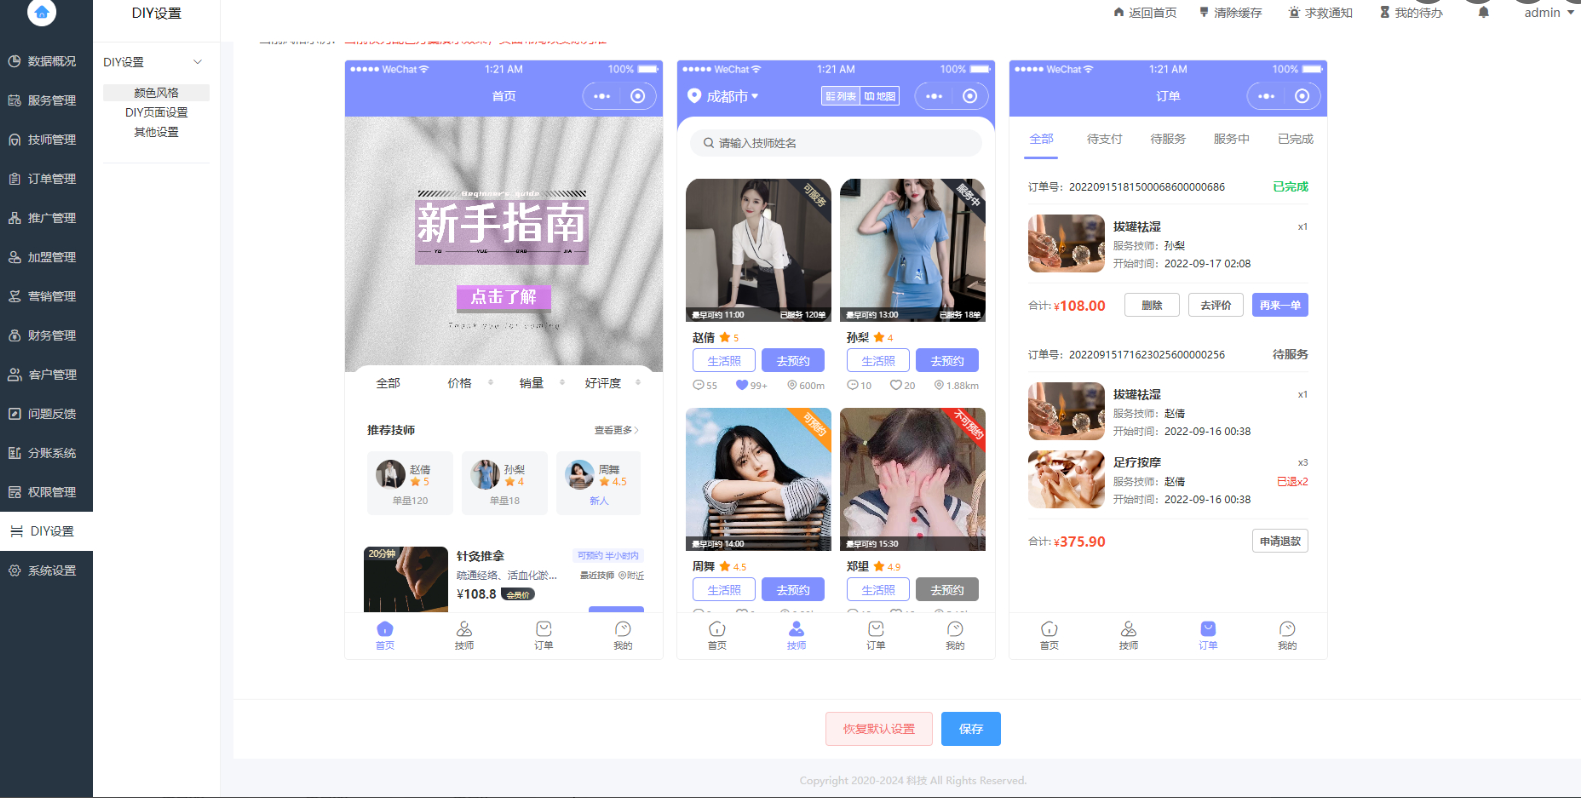Click 返回首页 in the top bar

click(x=1145, y=13)
